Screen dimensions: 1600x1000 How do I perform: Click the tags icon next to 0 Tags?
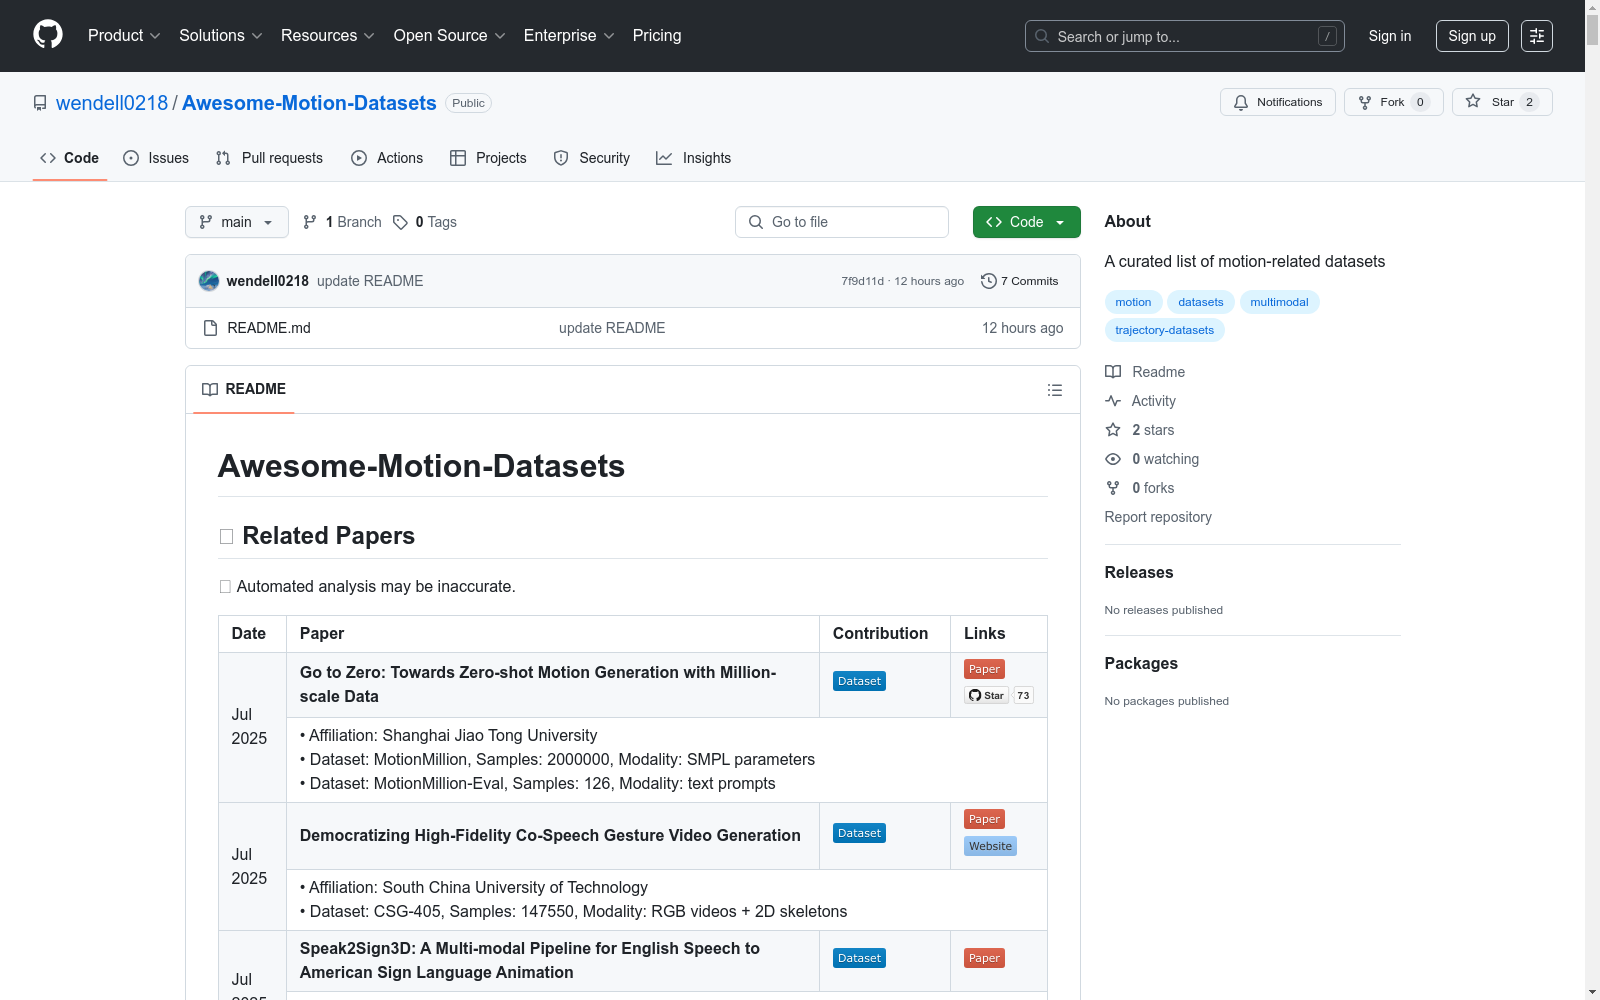coord(400,222)
